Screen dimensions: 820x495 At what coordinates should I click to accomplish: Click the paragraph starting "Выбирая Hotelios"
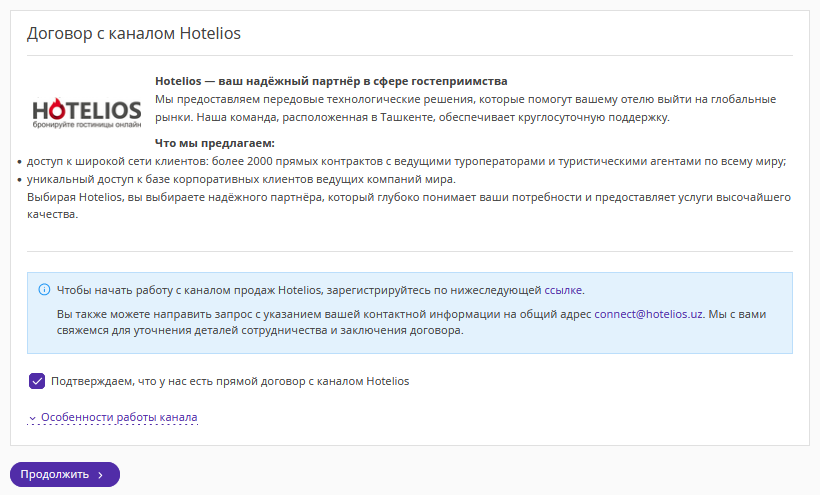click(409, 205)
